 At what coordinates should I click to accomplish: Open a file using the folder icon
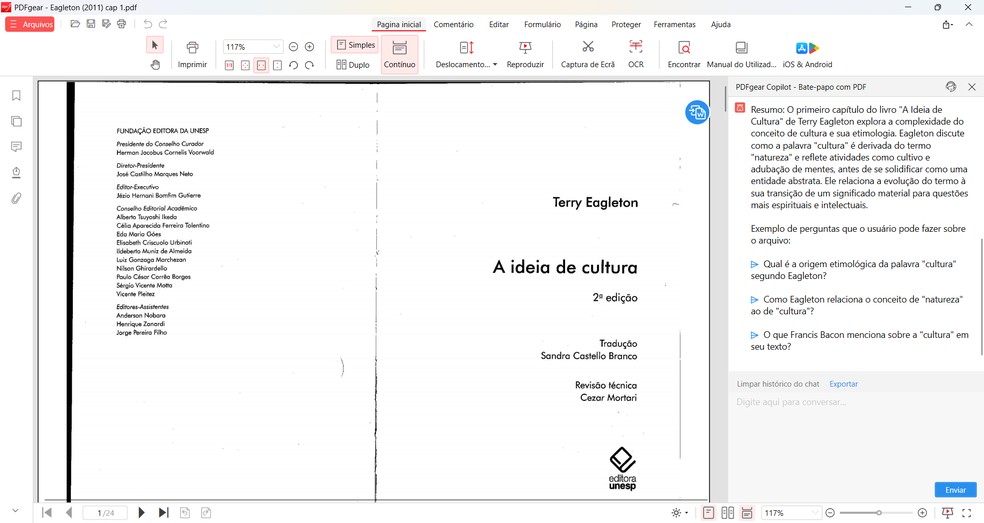point(75,24)
